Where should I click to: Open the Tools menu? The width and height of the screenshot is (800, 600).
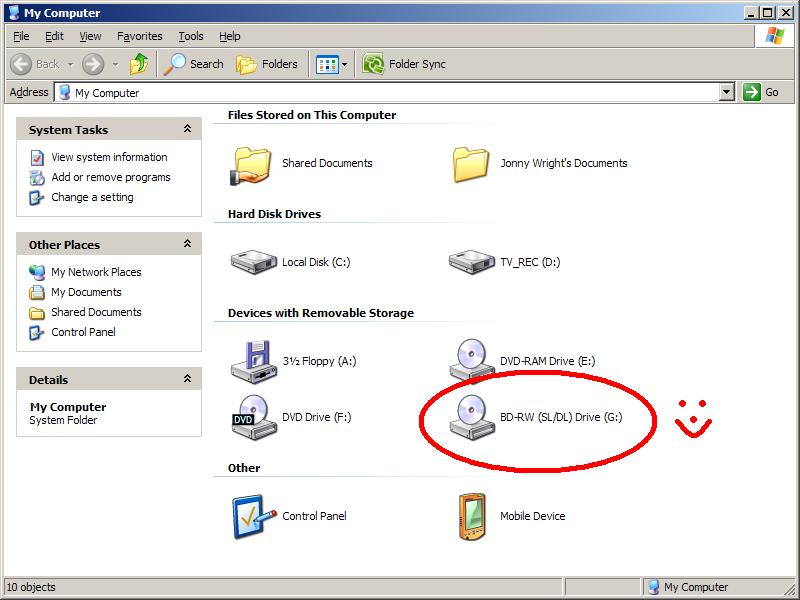pyautogui.click(x=190, y=35)
